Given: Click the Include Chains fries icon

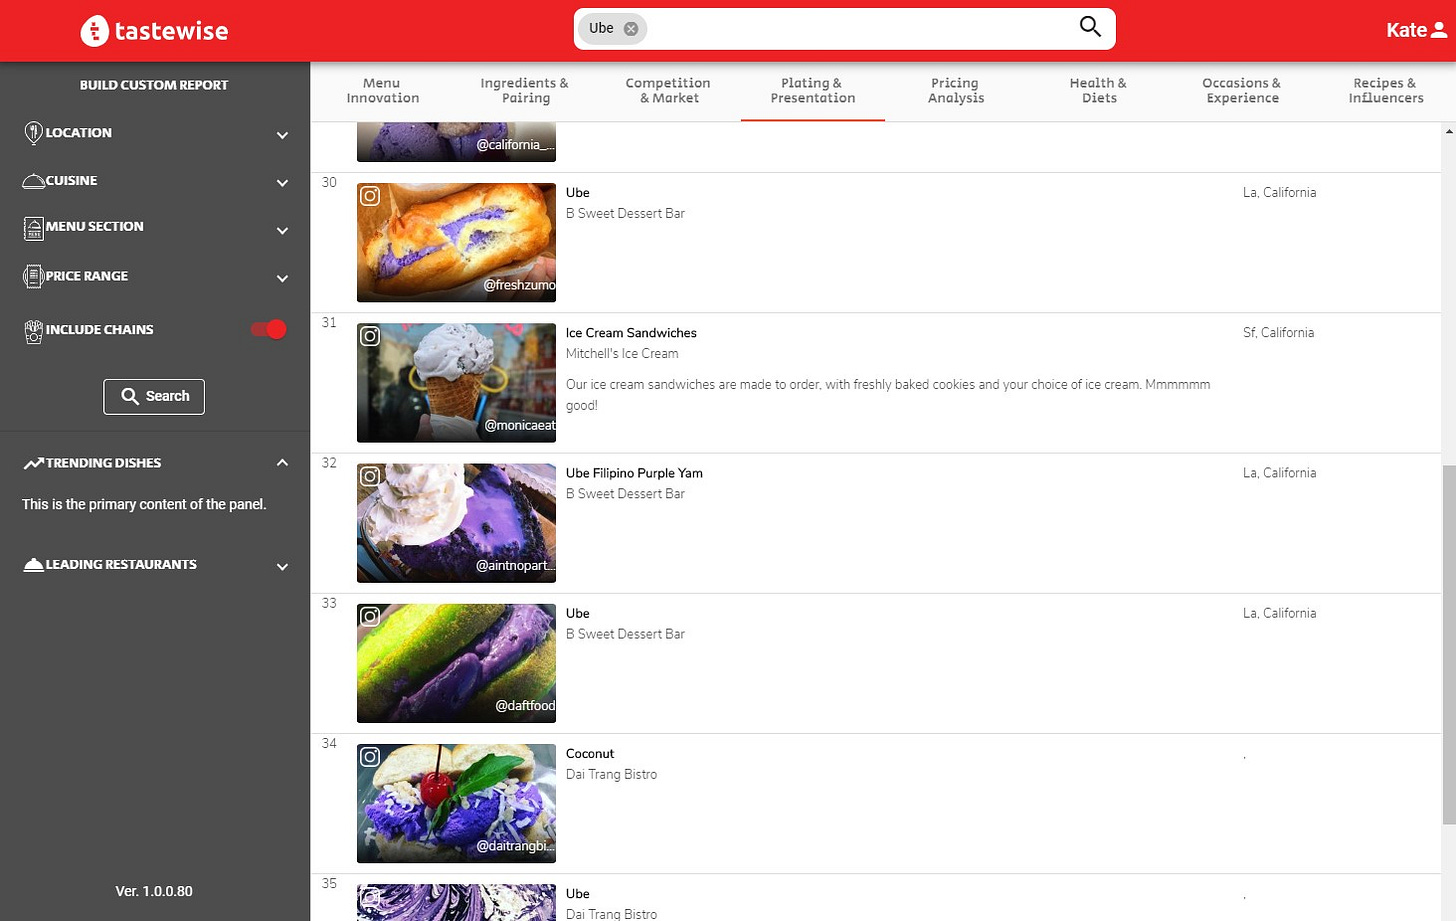Looking at the screenshot, I should tap(33, 332).
